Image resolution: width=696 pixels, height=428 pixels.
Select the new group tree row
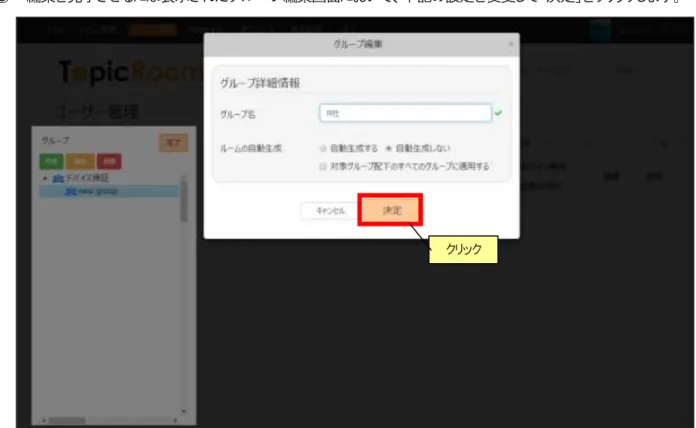click(109, 191)
